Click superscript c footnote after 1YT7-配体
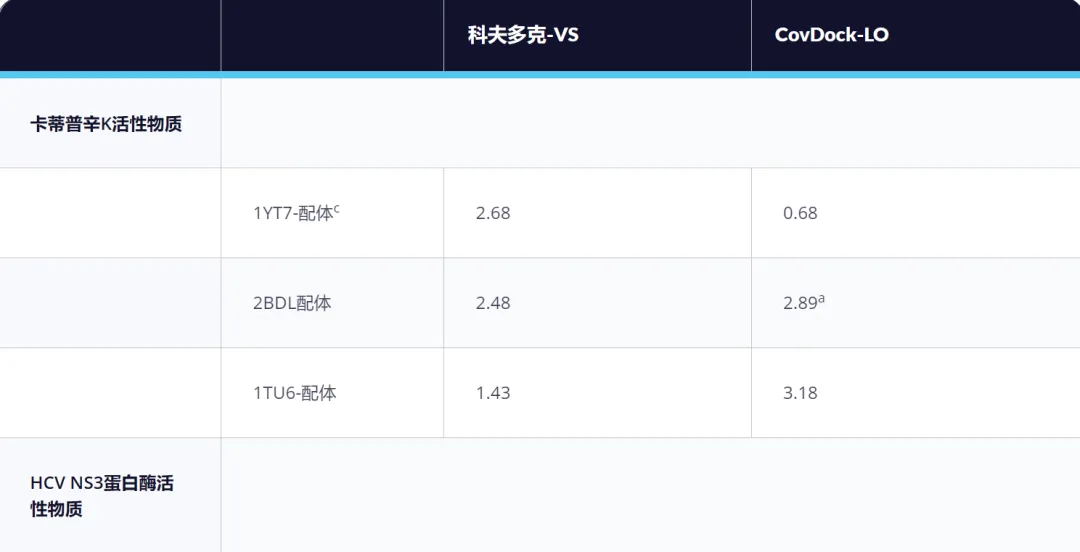The image size is (1080, 552). [x=337, y=208]
